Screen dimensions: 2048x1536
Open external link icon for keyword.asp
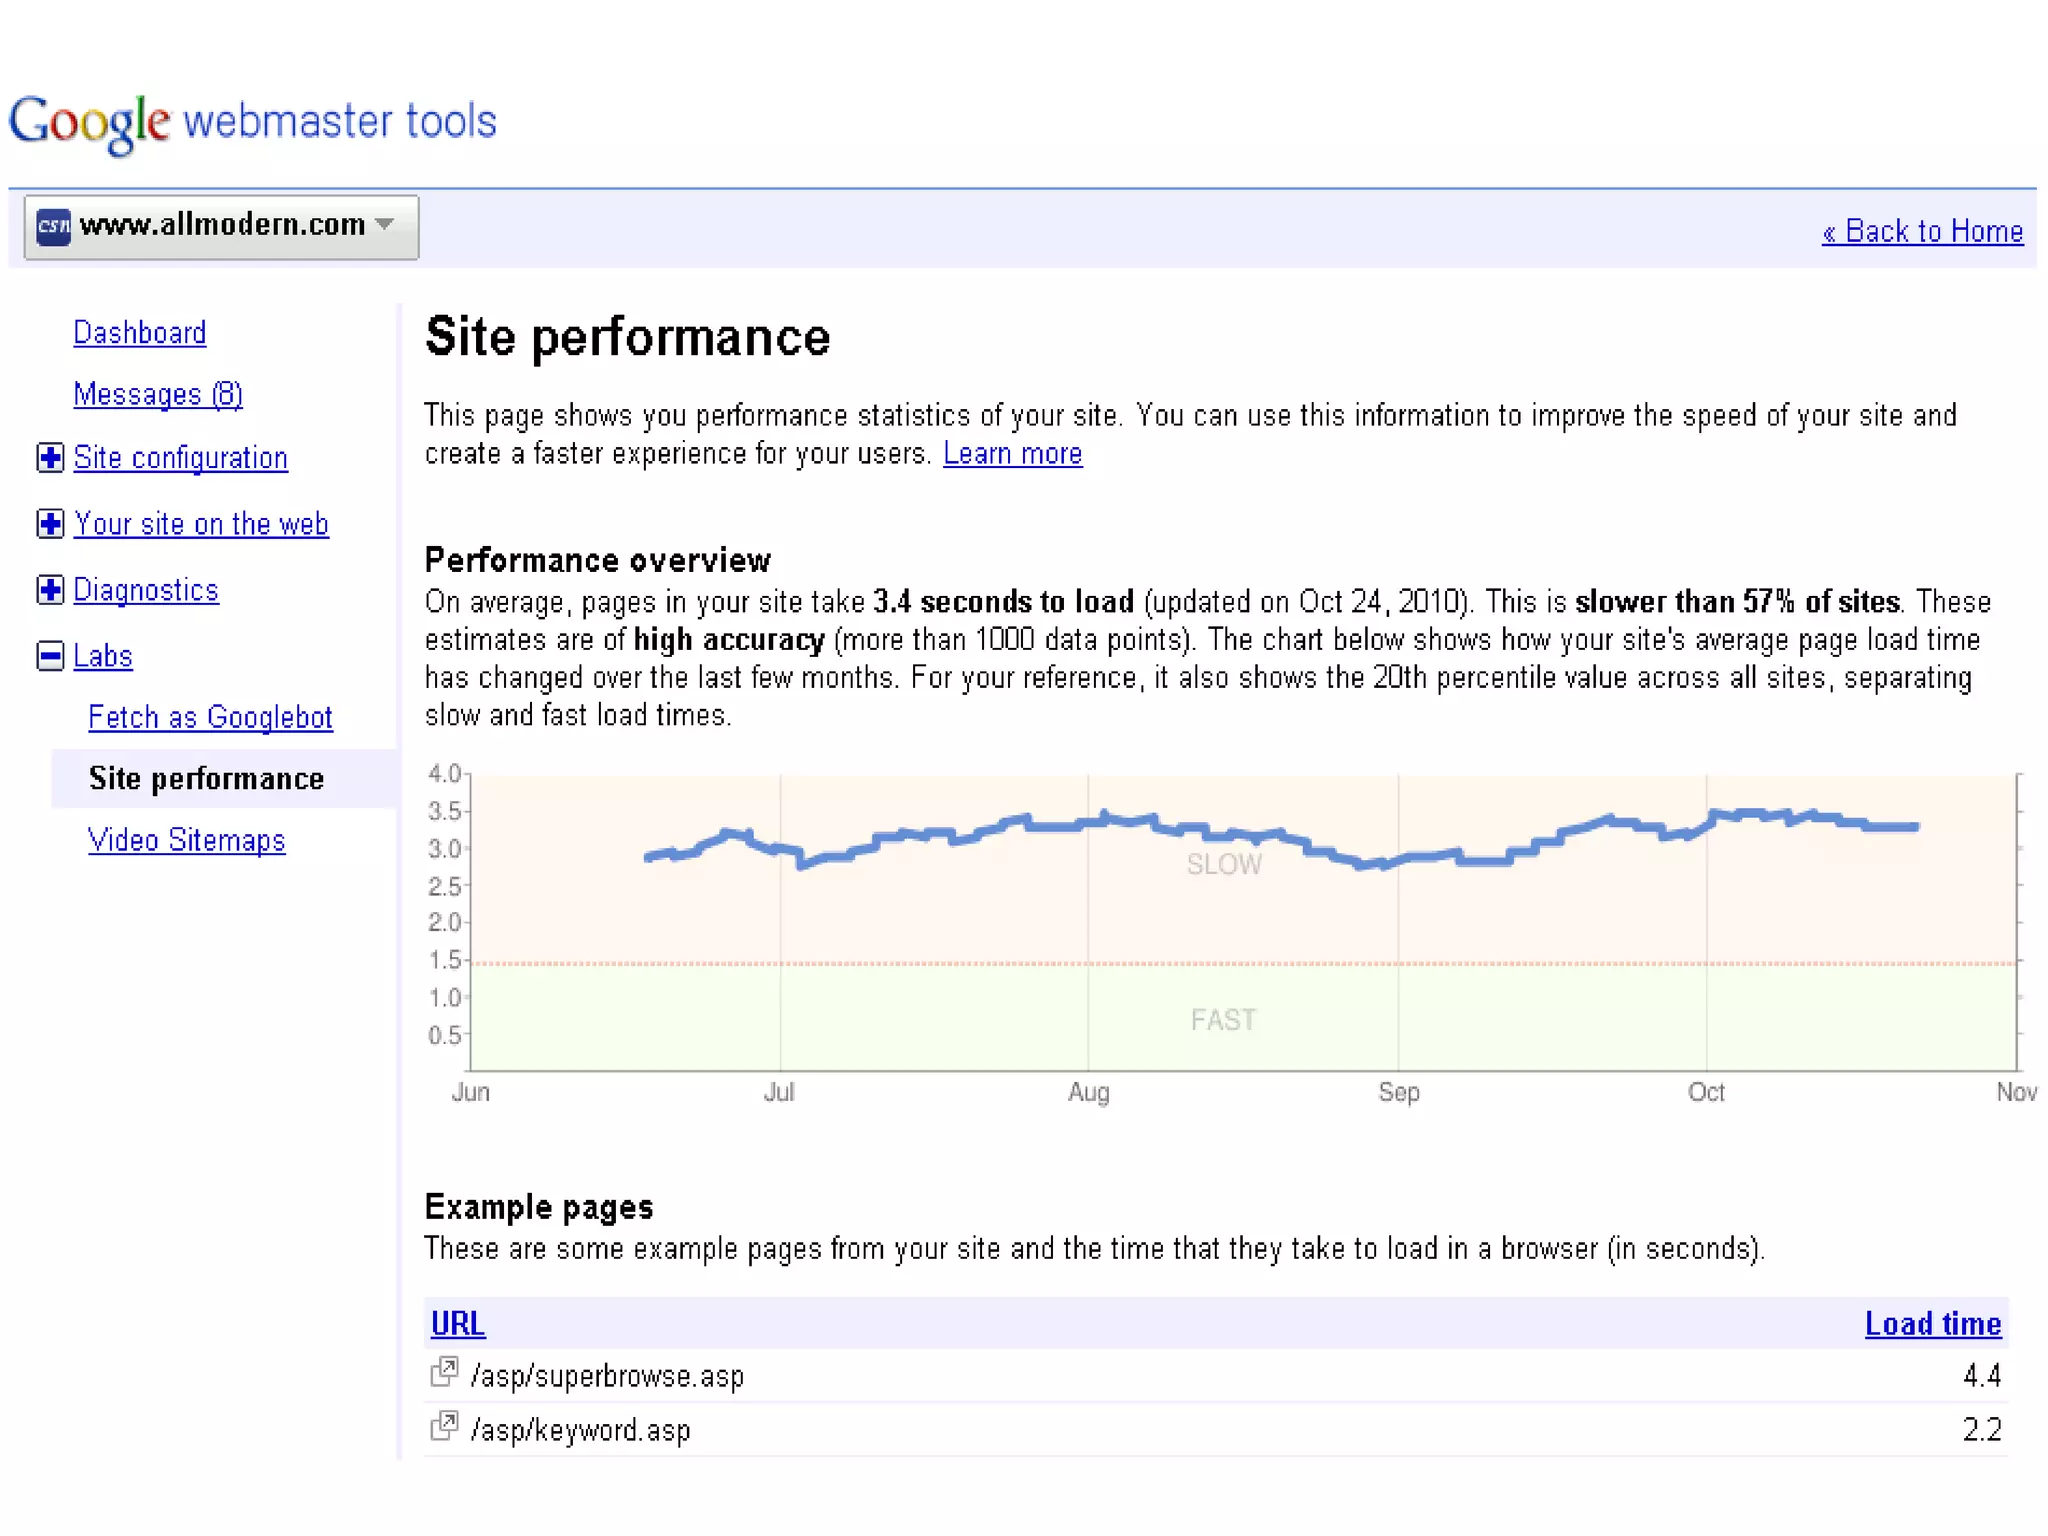(443, 1426)
